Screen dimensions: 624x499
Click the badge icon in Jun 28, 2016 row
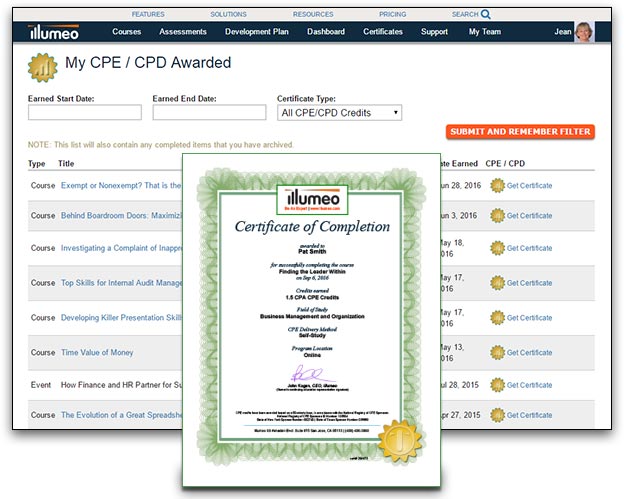click(x=497, y=185)
